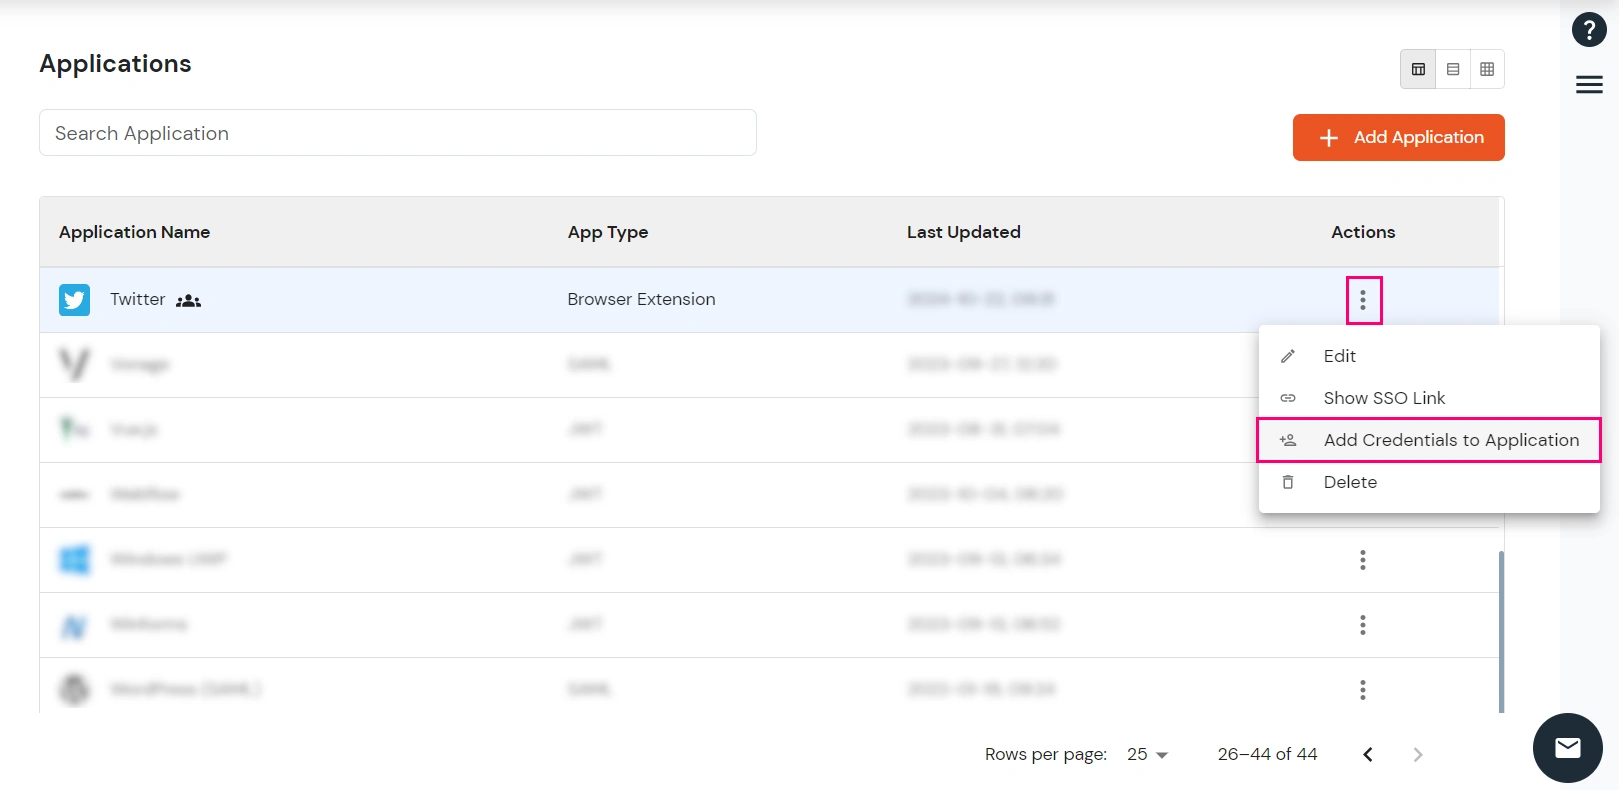Click the Browser Extension app type cell
1619x790 pixels.
pyautogui.click(x=641, y=299)
